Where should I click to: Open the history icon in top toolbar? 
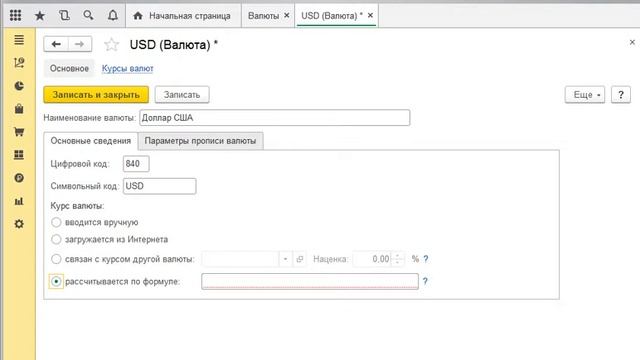[x=64, y=16]
